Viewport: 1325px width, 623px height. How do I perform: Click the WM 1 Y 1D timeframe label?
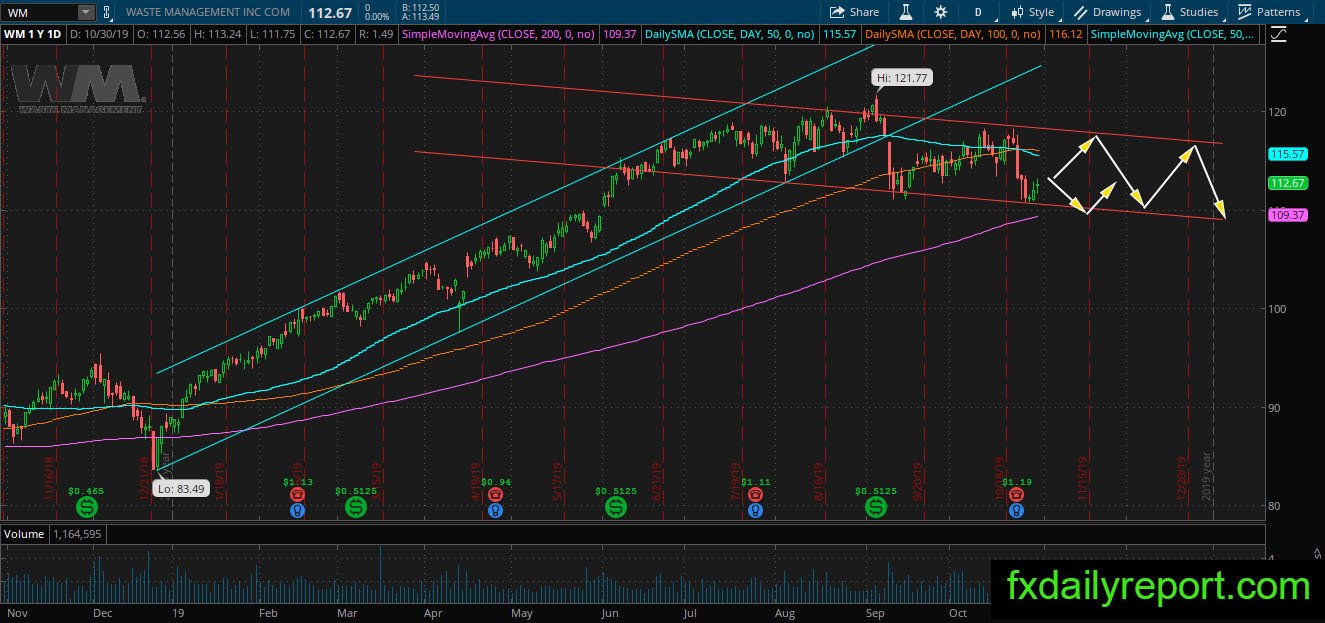[32, 34]
